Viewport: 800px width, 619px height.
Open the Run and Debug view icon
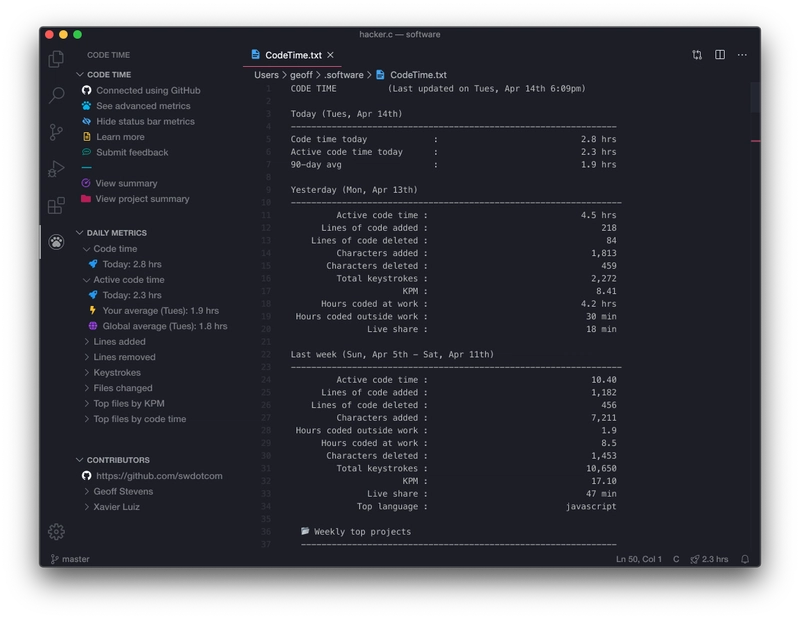(56, 169)
